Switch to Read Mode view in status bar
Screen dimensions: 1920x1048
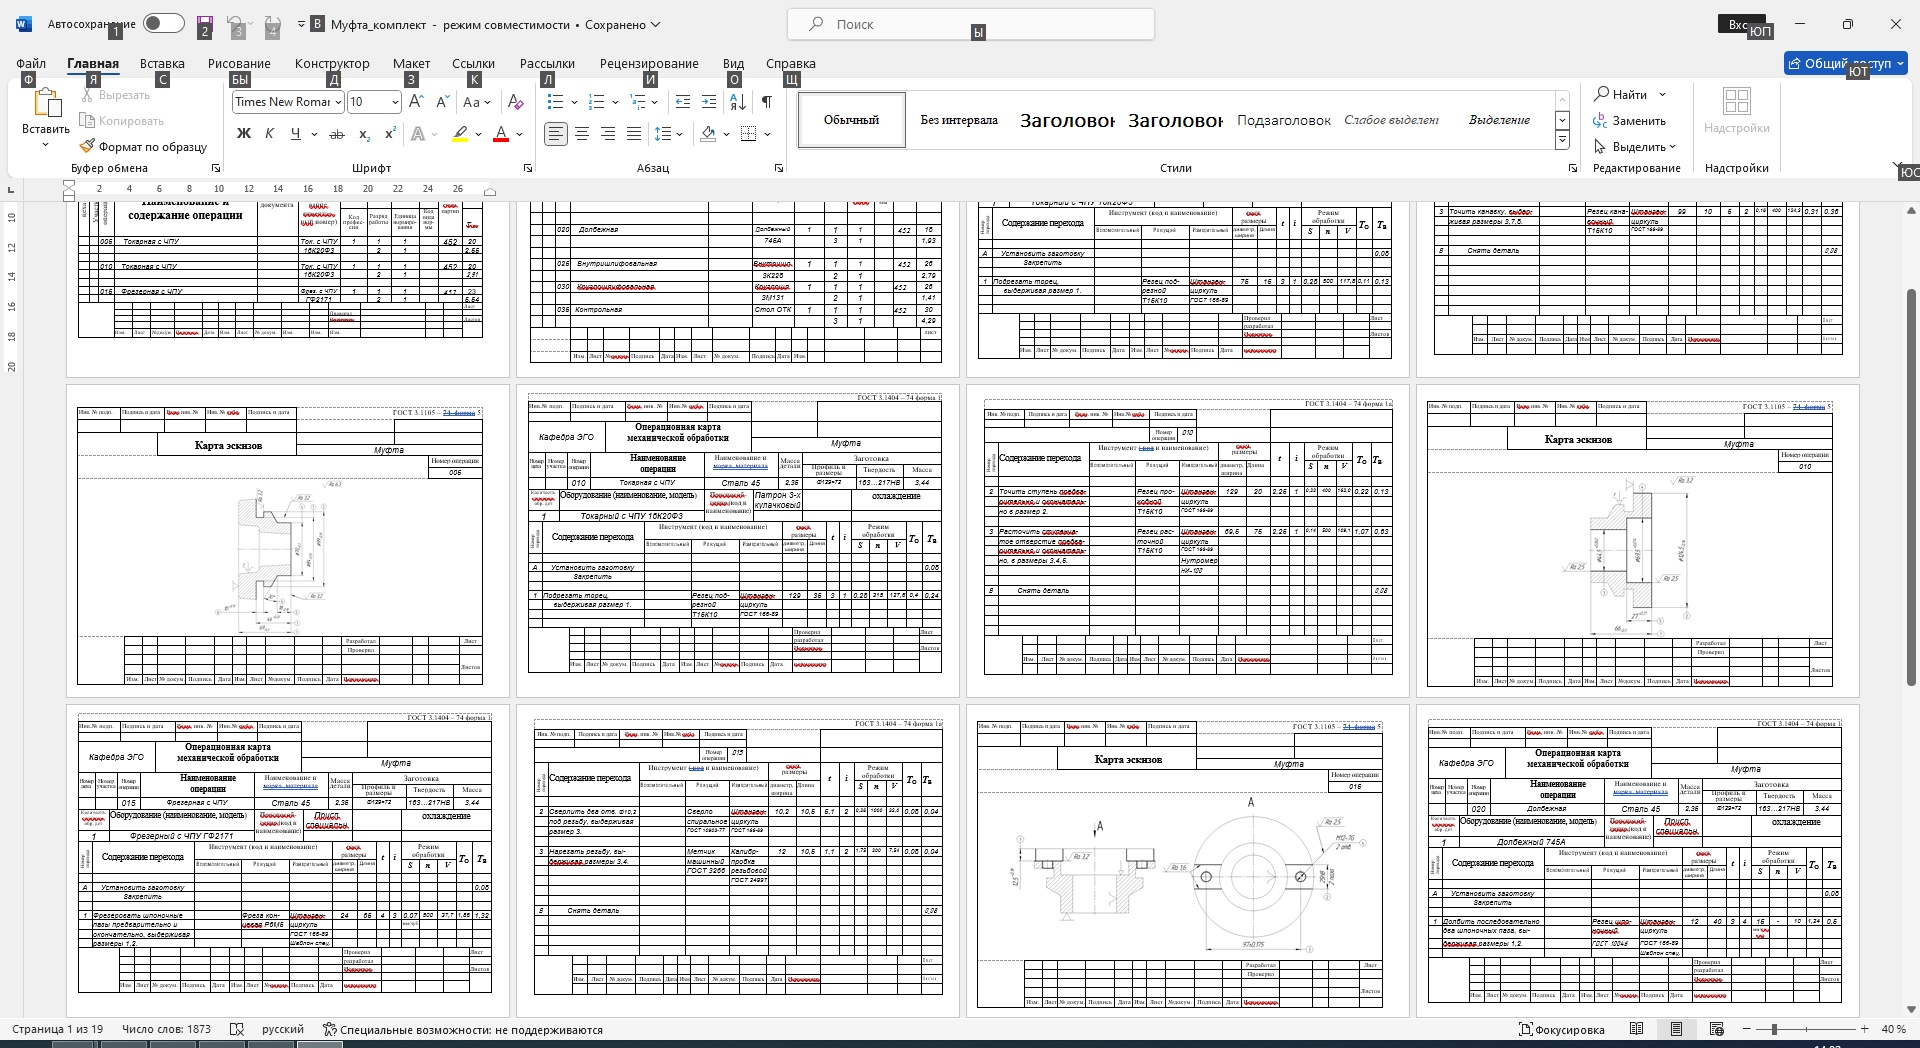click(1636, 1029)
